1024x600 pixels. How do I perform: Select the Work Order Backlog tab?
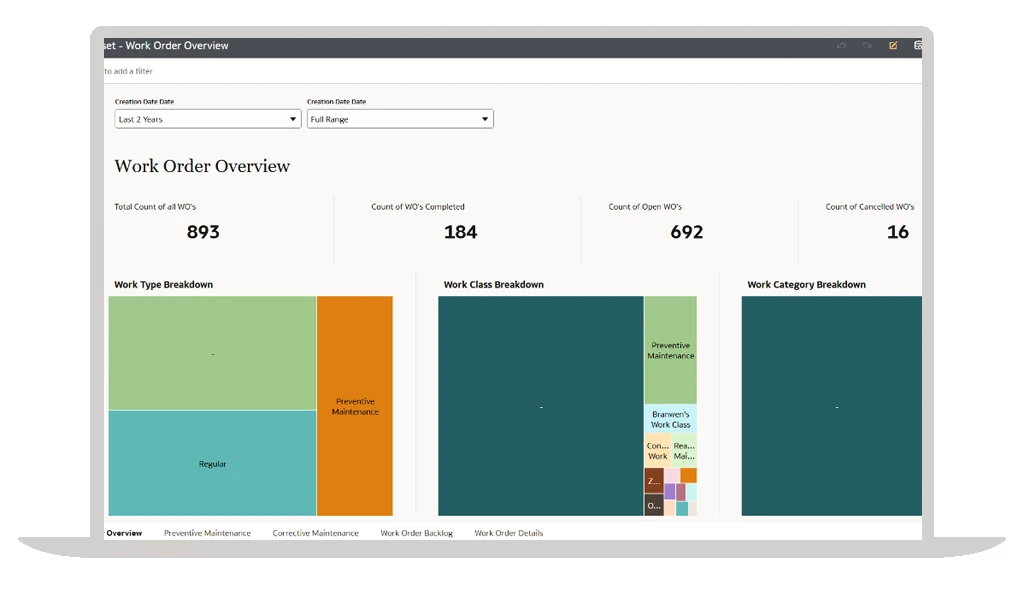tap(416, 533)
